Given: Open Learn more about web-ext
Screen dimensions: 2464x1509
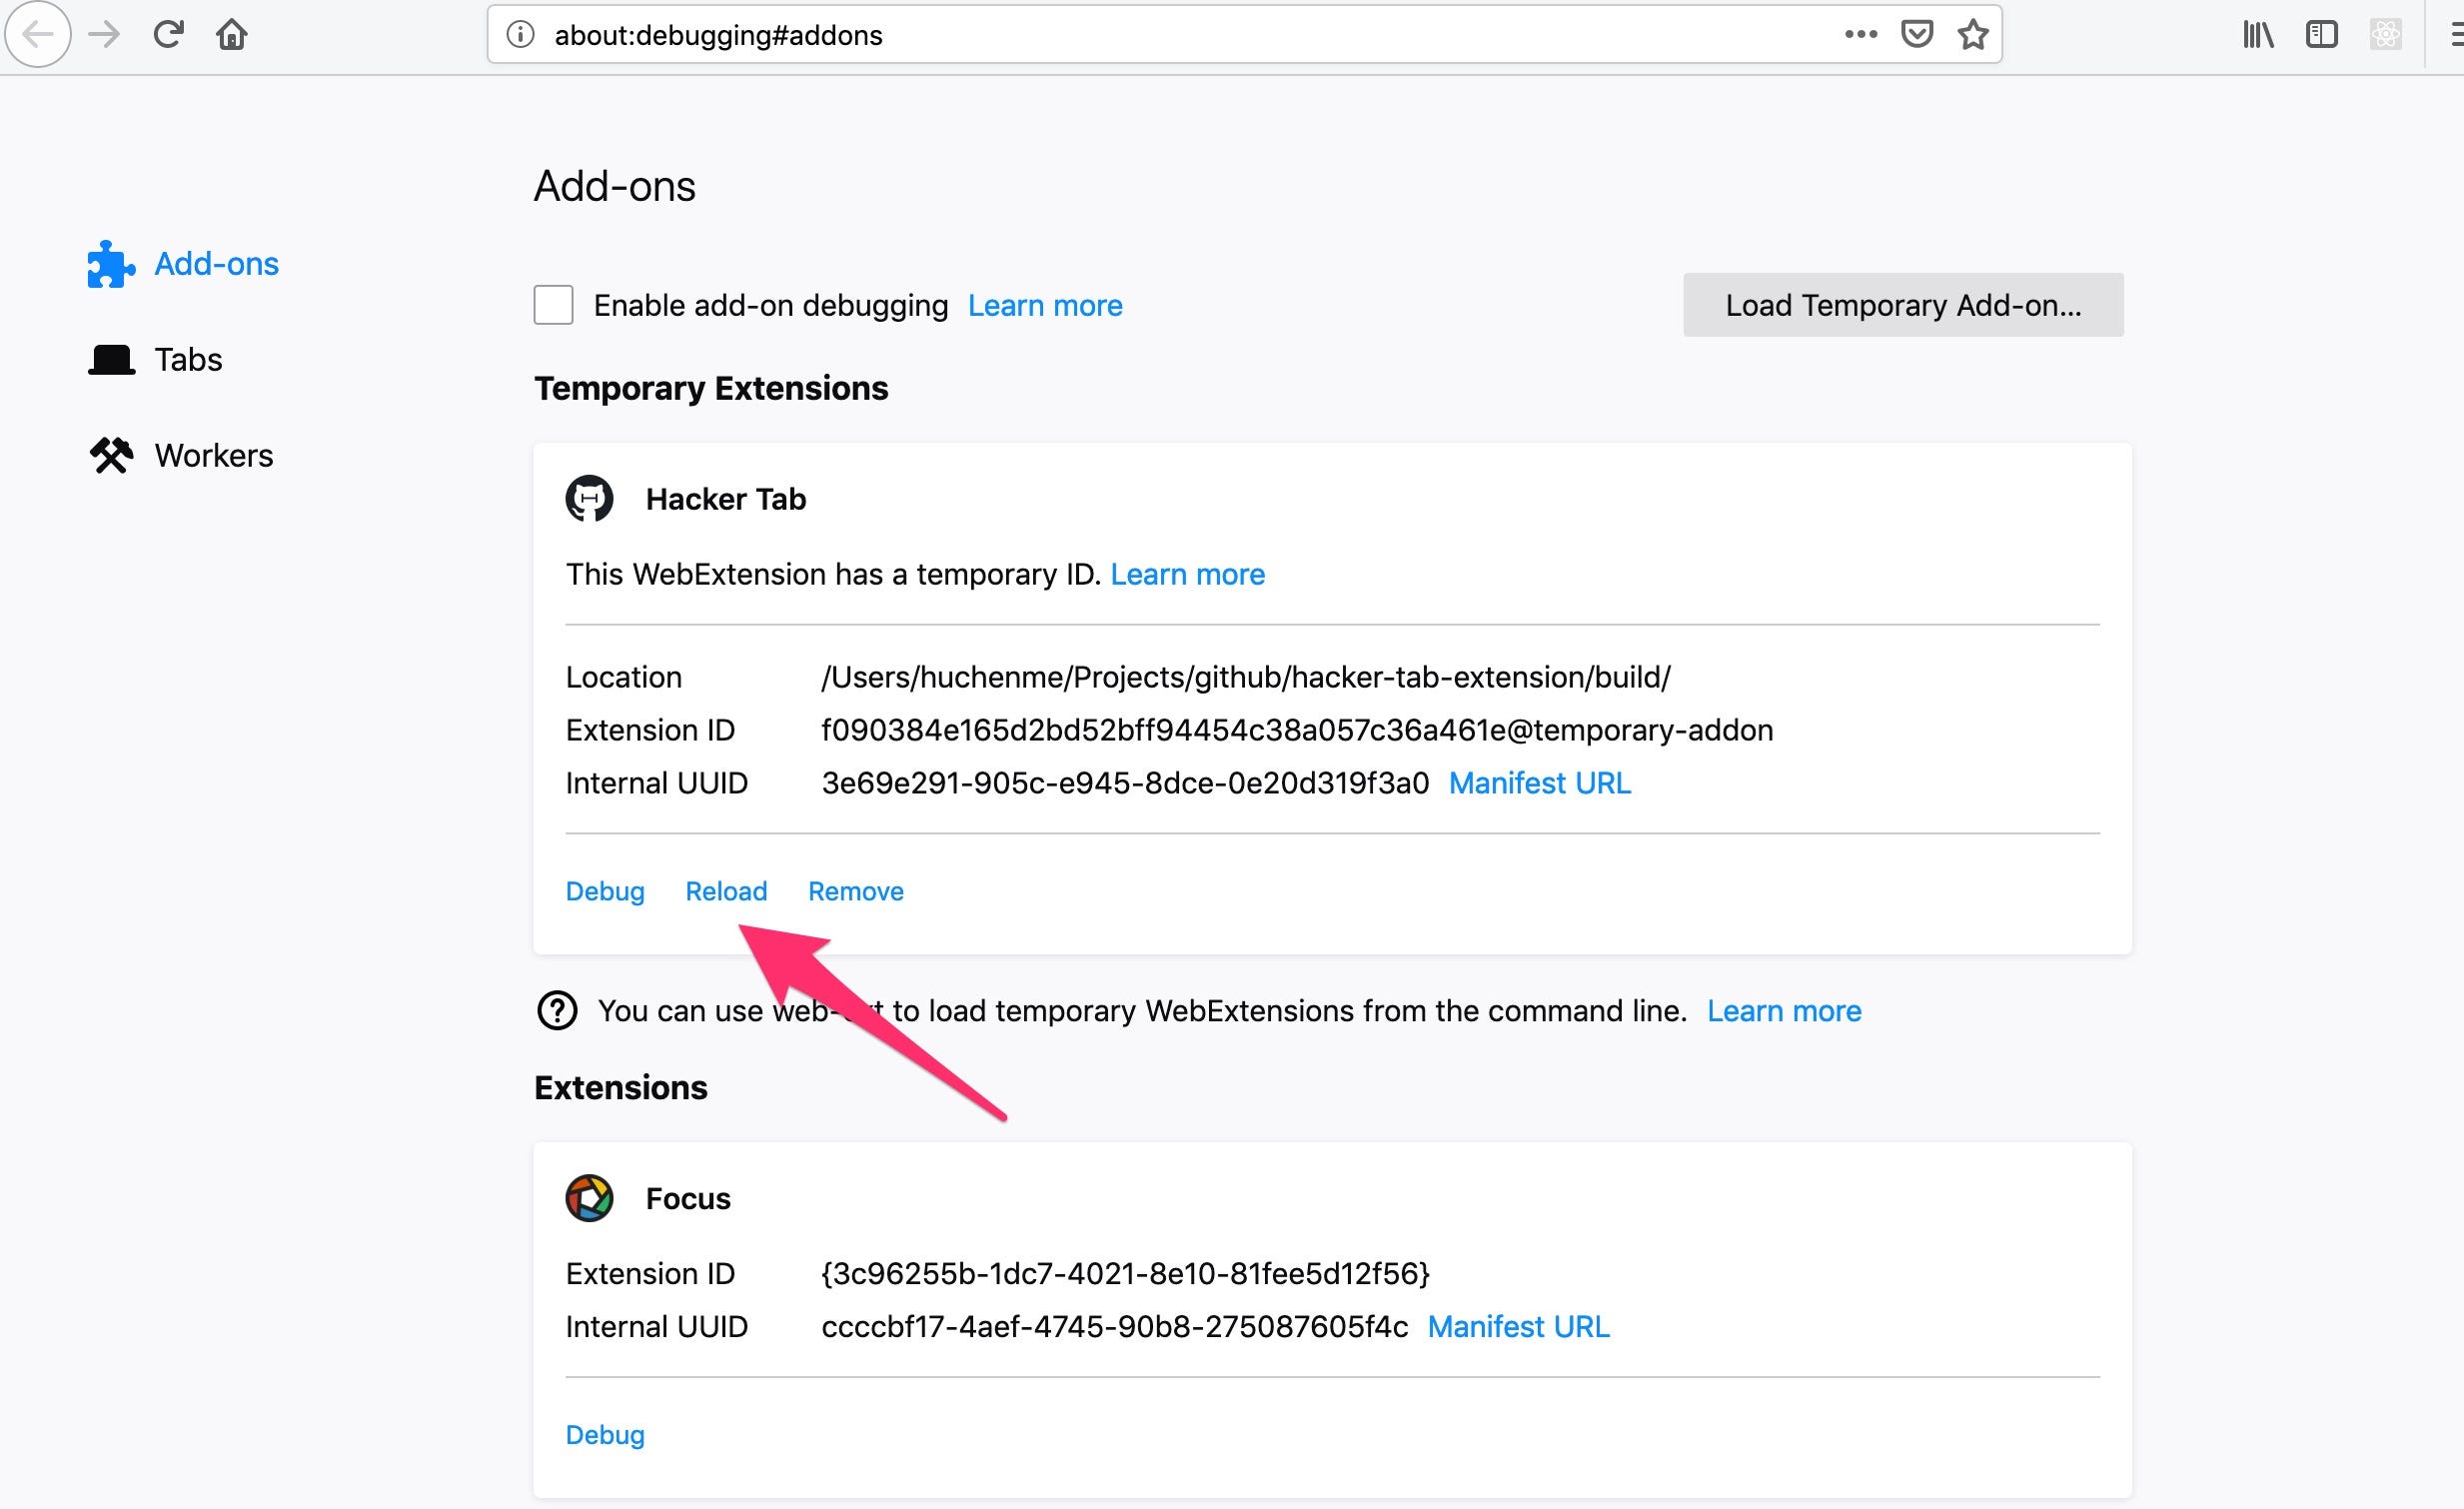Looking at the screenshot, I should pos(1784,1011).
